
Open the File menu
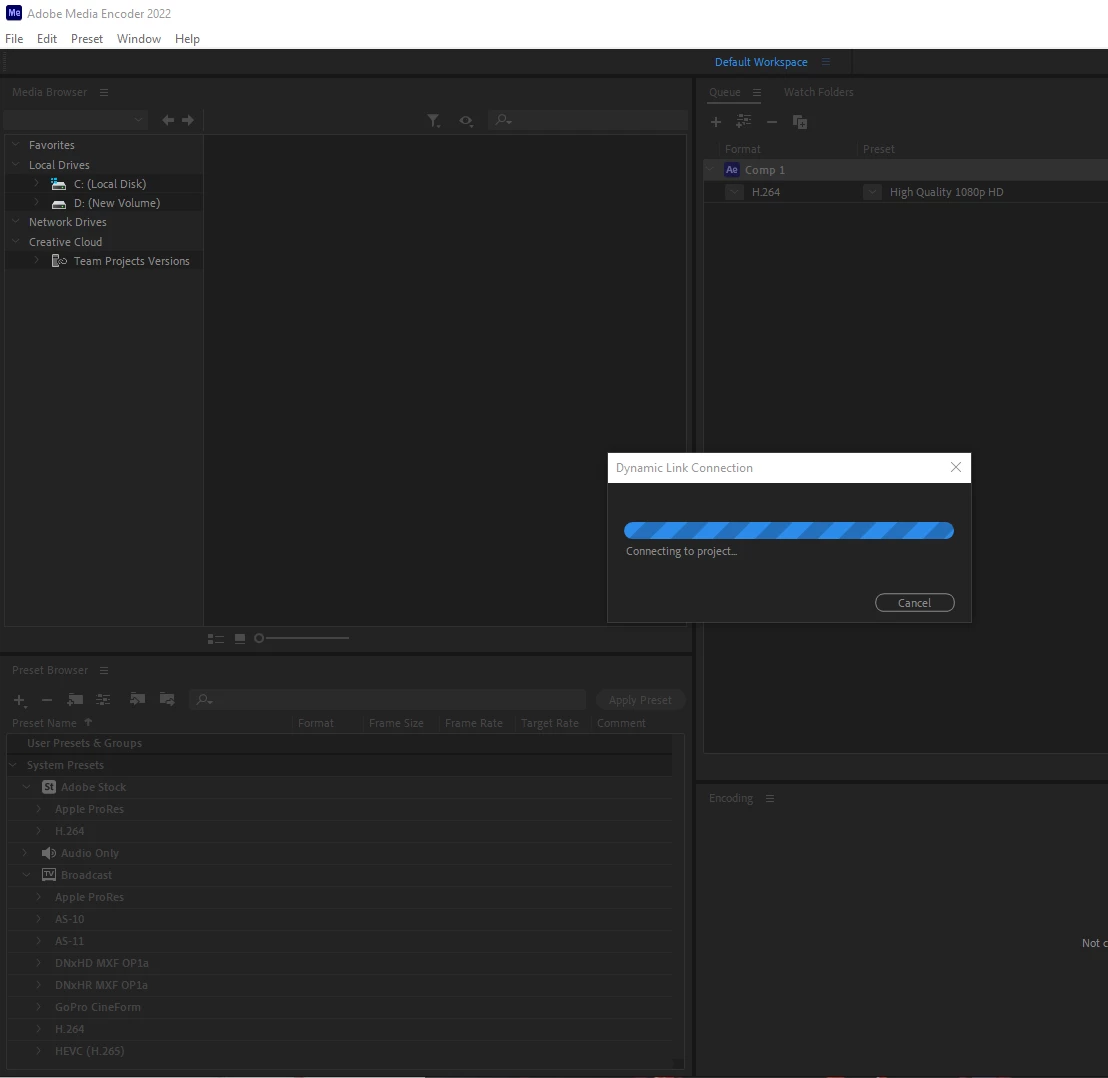pos(14,39)
